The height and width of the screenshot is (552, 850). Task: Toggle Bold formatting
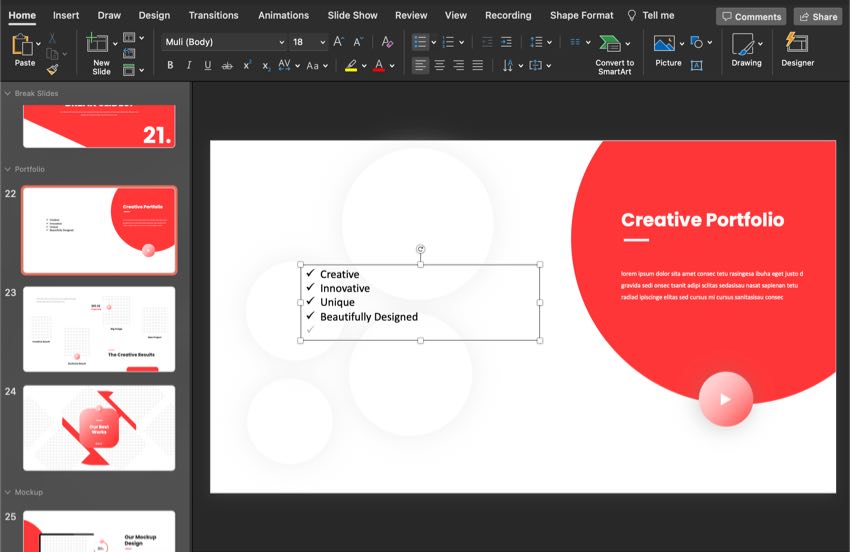point(170,65)
